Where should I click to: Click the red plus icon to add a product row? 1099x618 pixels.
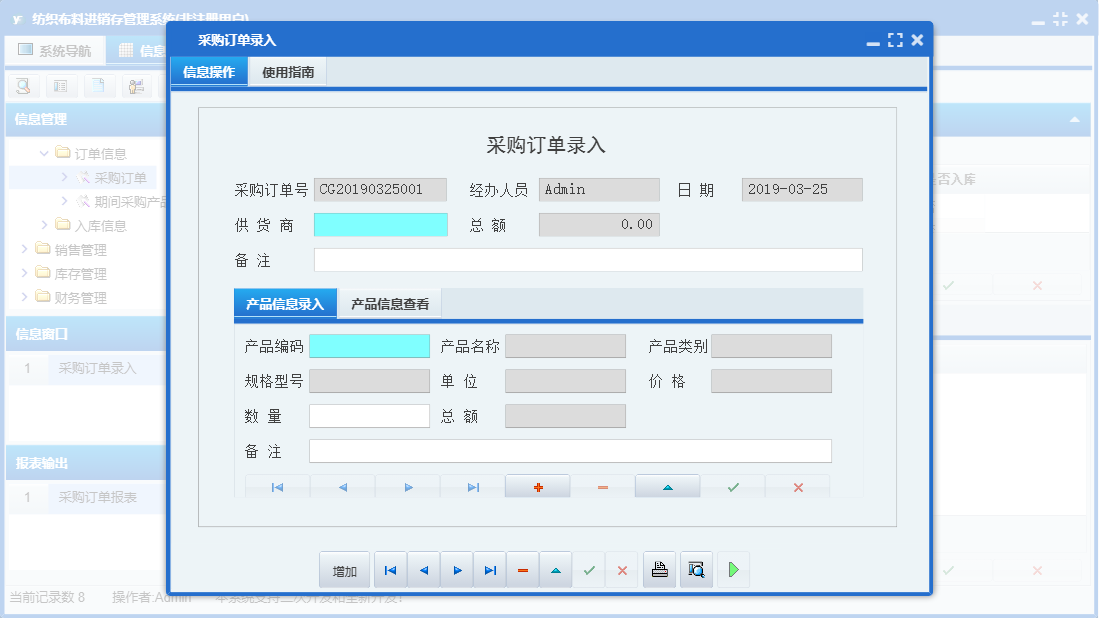[x=537, y=487]
